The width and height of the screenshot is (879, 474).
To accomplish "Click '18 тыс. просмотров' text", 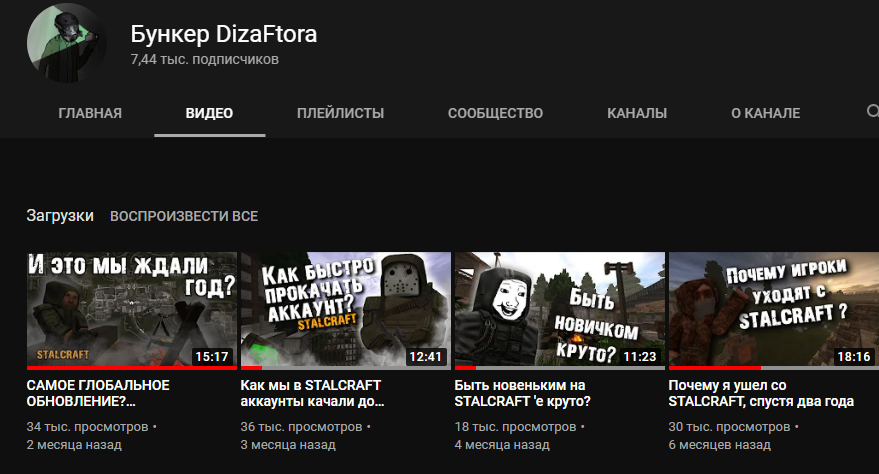I will (515, 427).
